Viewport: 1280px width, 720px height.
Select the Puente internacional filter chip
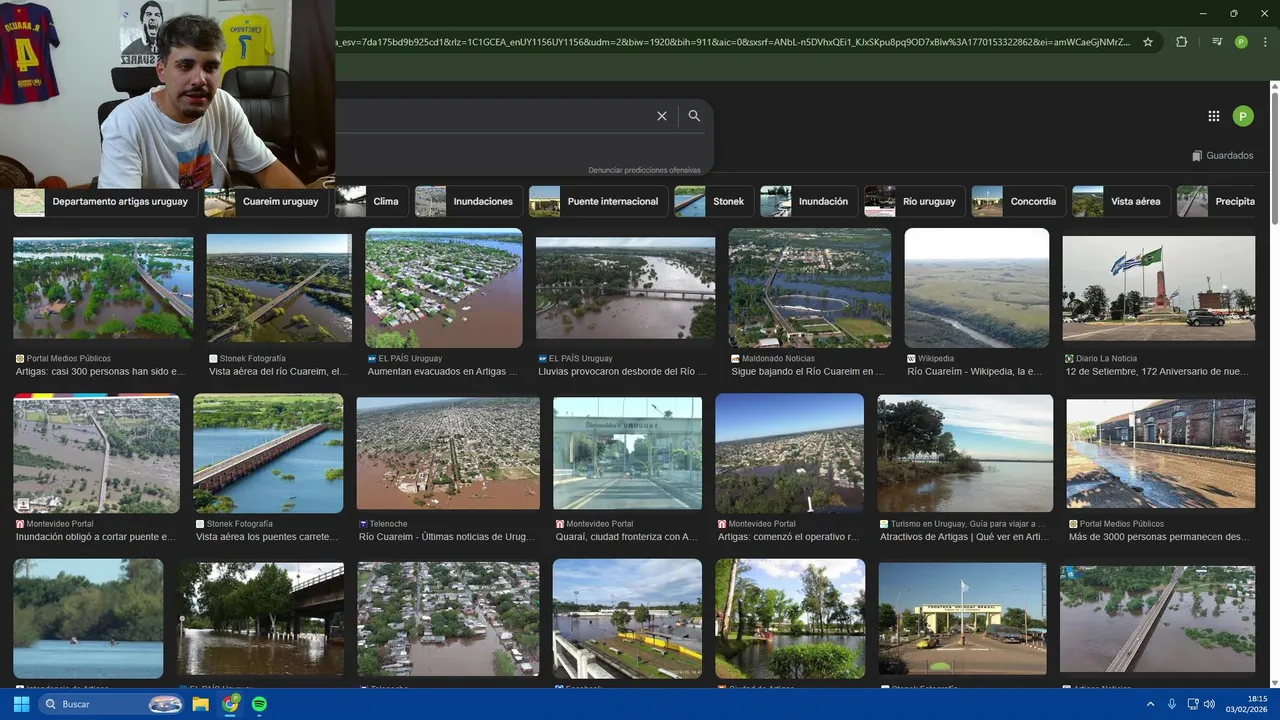[x=597, y=201]
